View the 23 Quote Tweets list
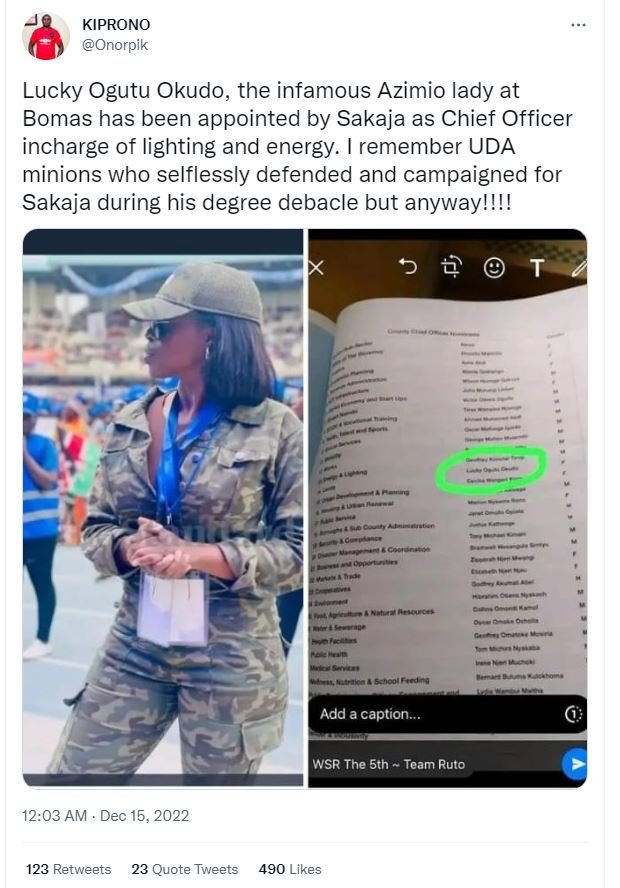The height and width of the screenshot is (888, 620). coord(185,869)
